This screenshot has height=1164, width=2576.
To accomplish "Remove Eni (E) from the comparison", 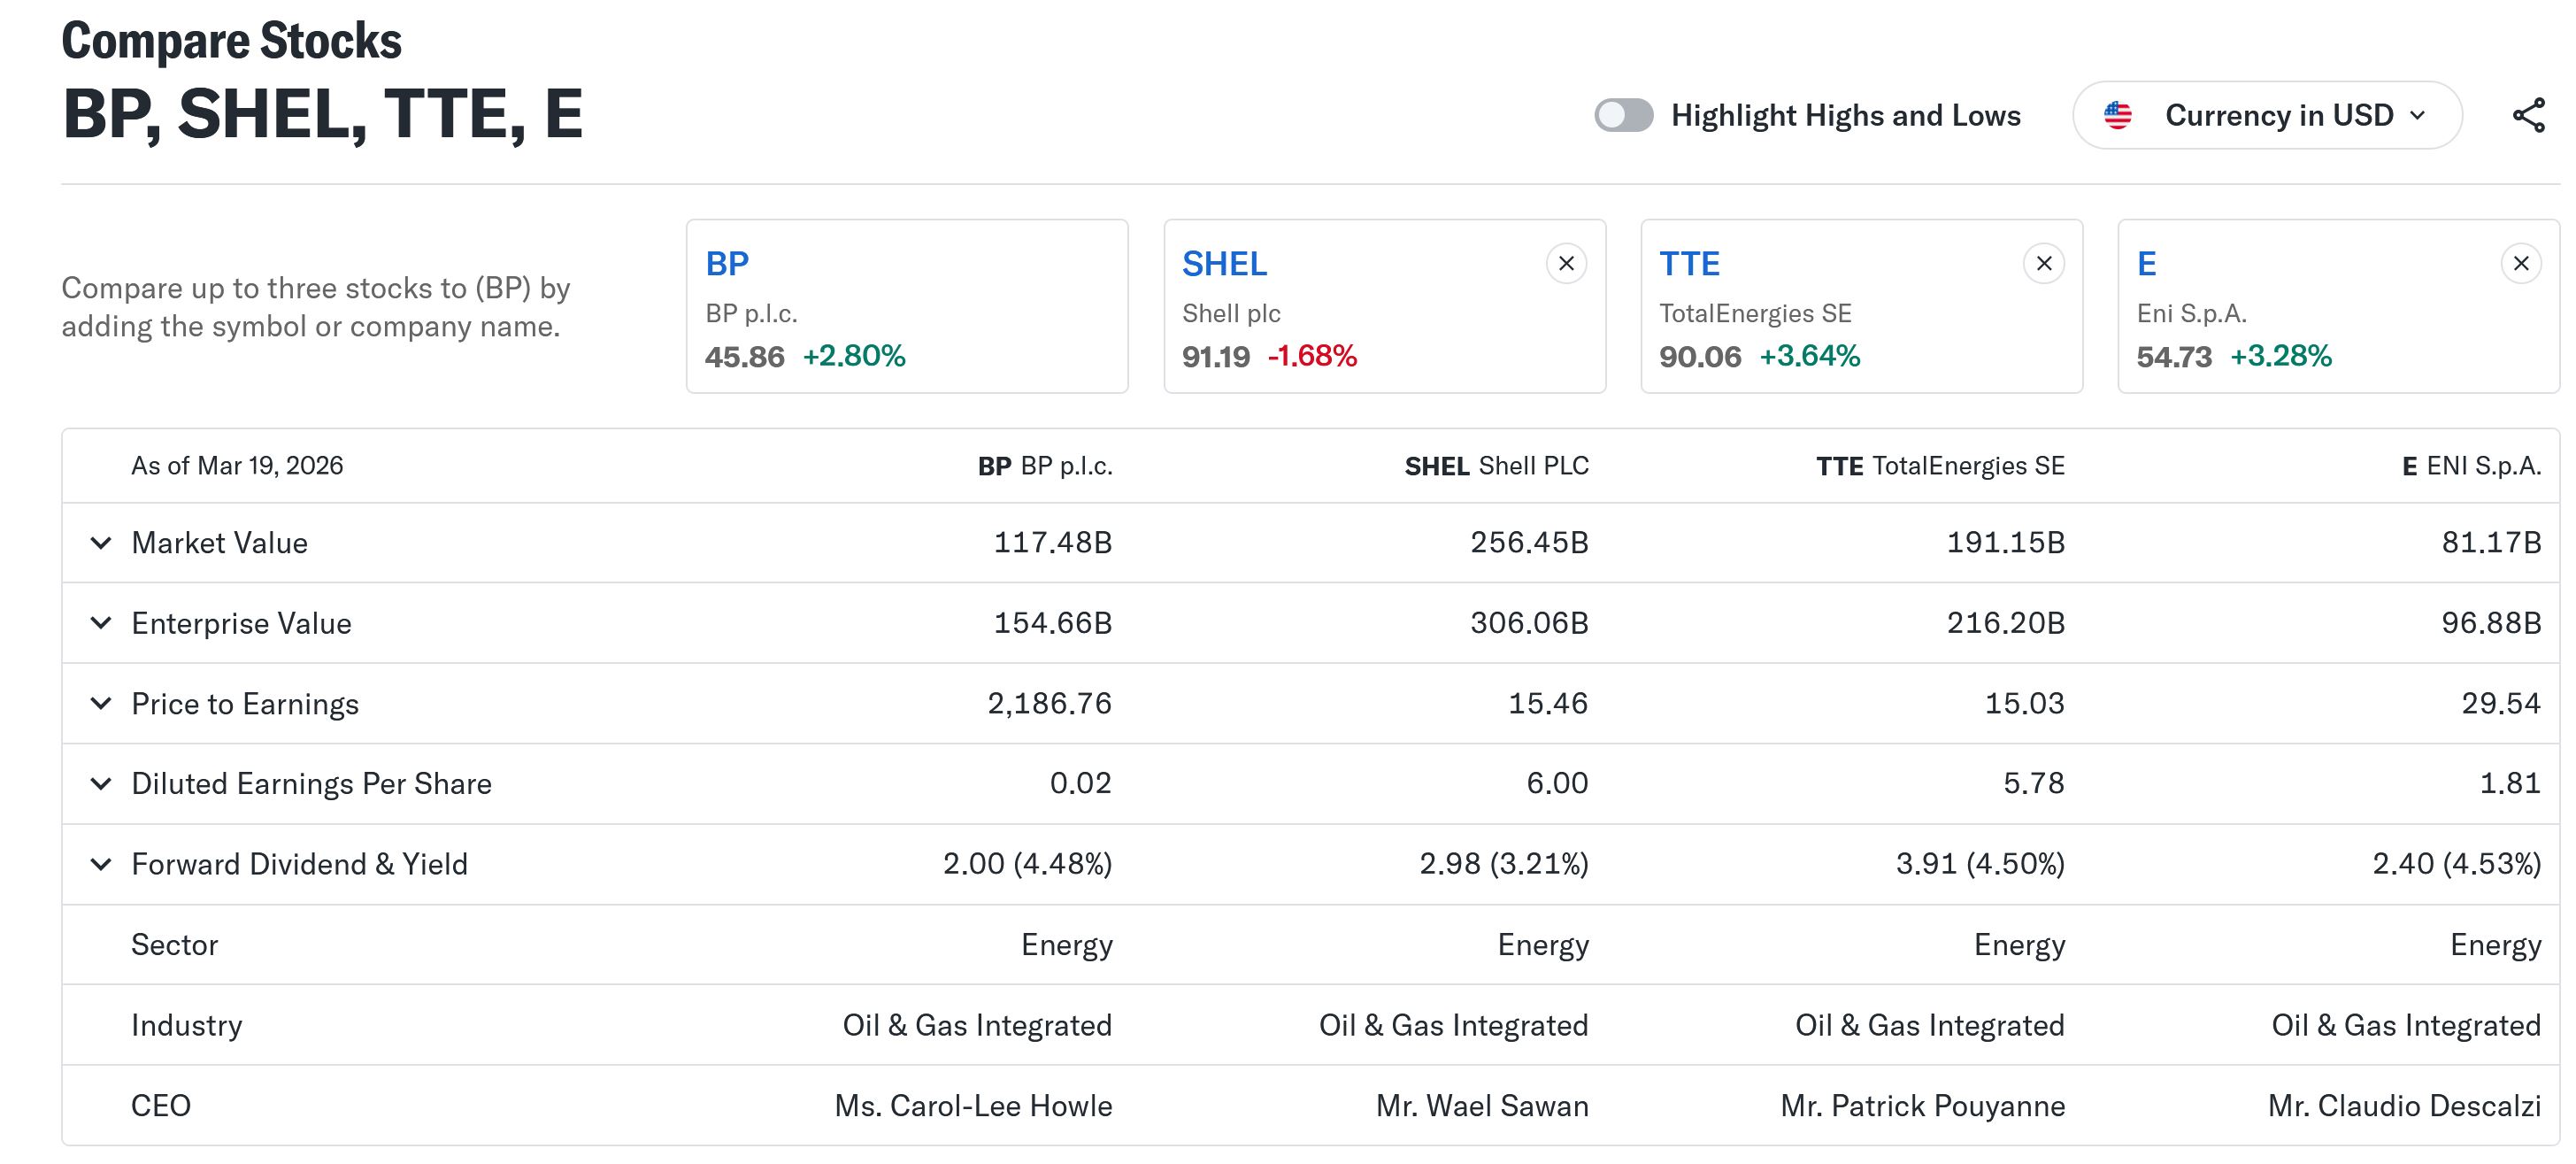I will tap(2520, 264).
